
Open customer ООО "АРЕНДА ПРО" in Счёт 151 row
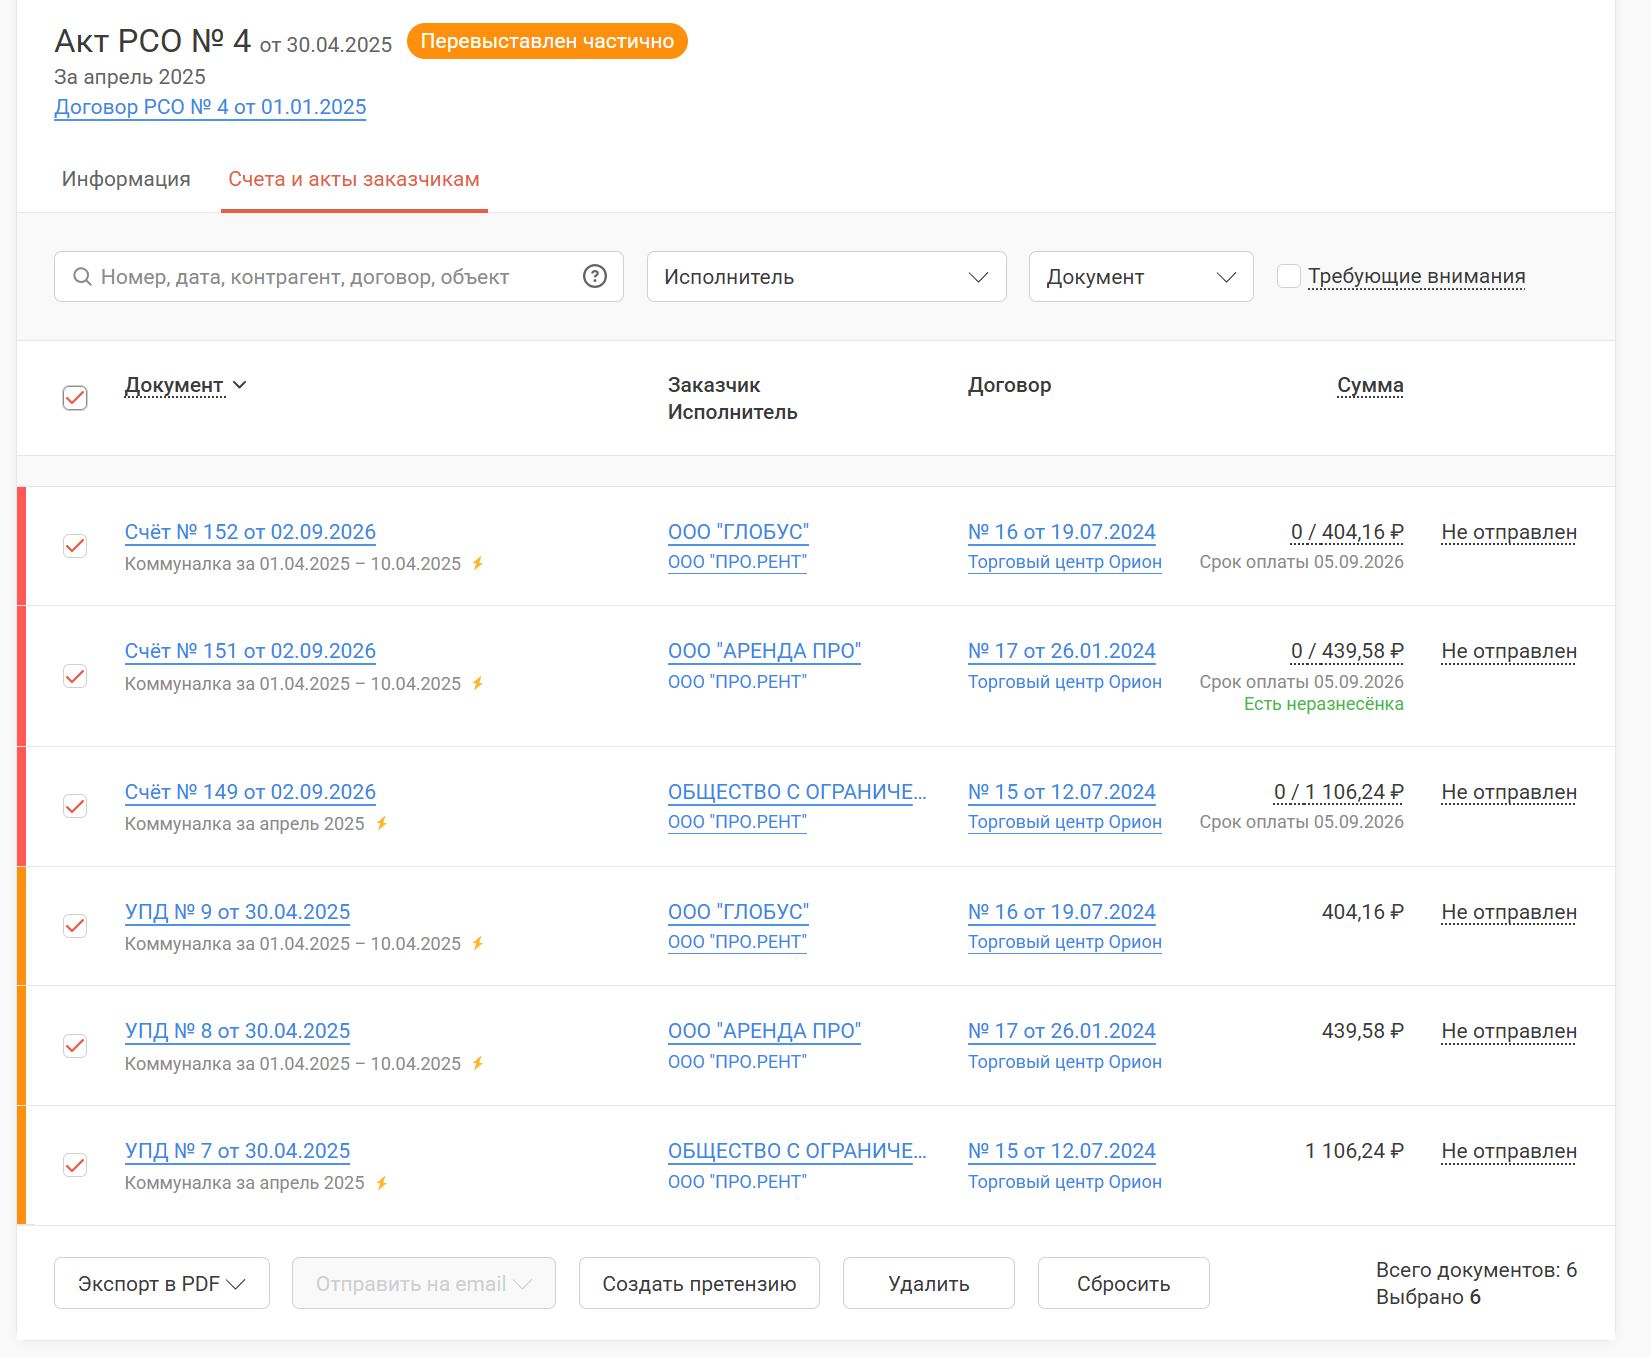coord(764,651)
